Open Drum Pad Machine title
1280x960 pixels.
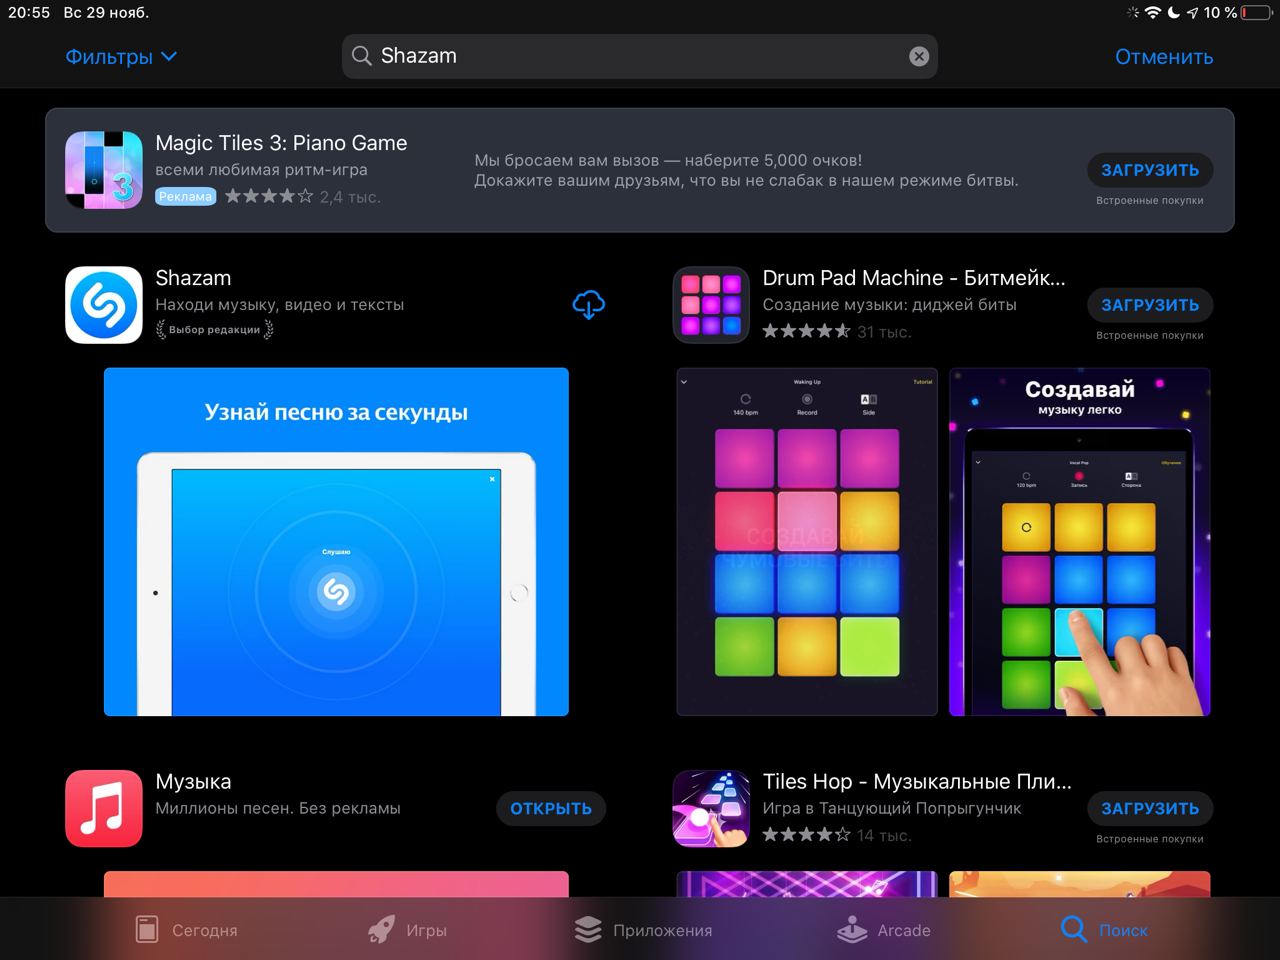[914, 278]
